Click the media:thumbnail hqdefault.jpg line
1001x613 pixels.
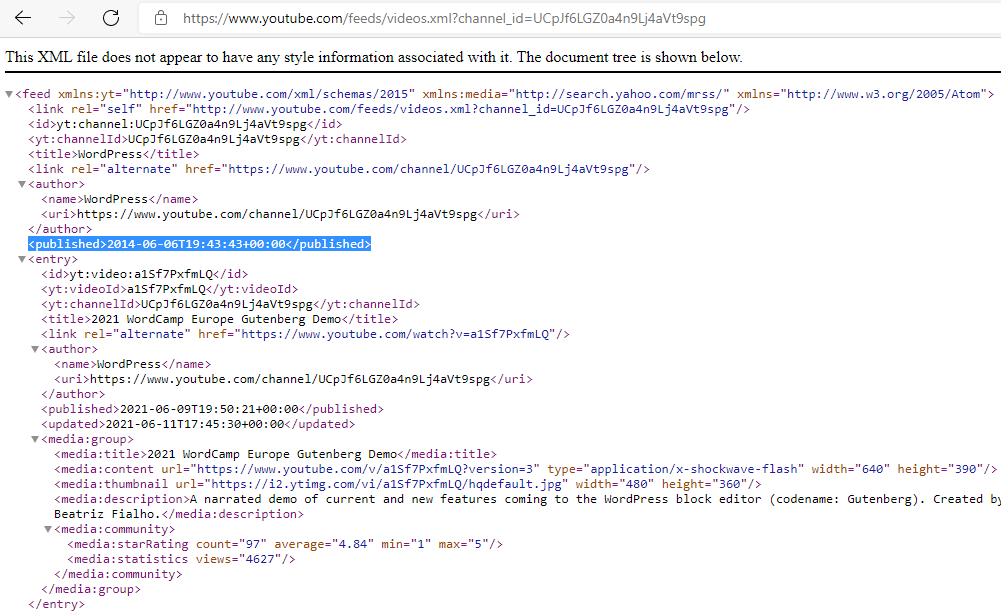click(x=408, y=484)
